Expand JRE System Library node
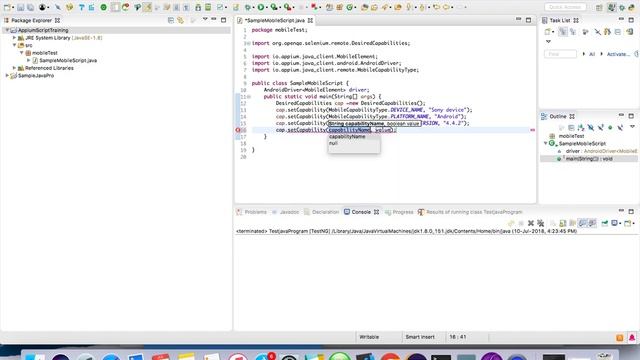 coord(14,38)
